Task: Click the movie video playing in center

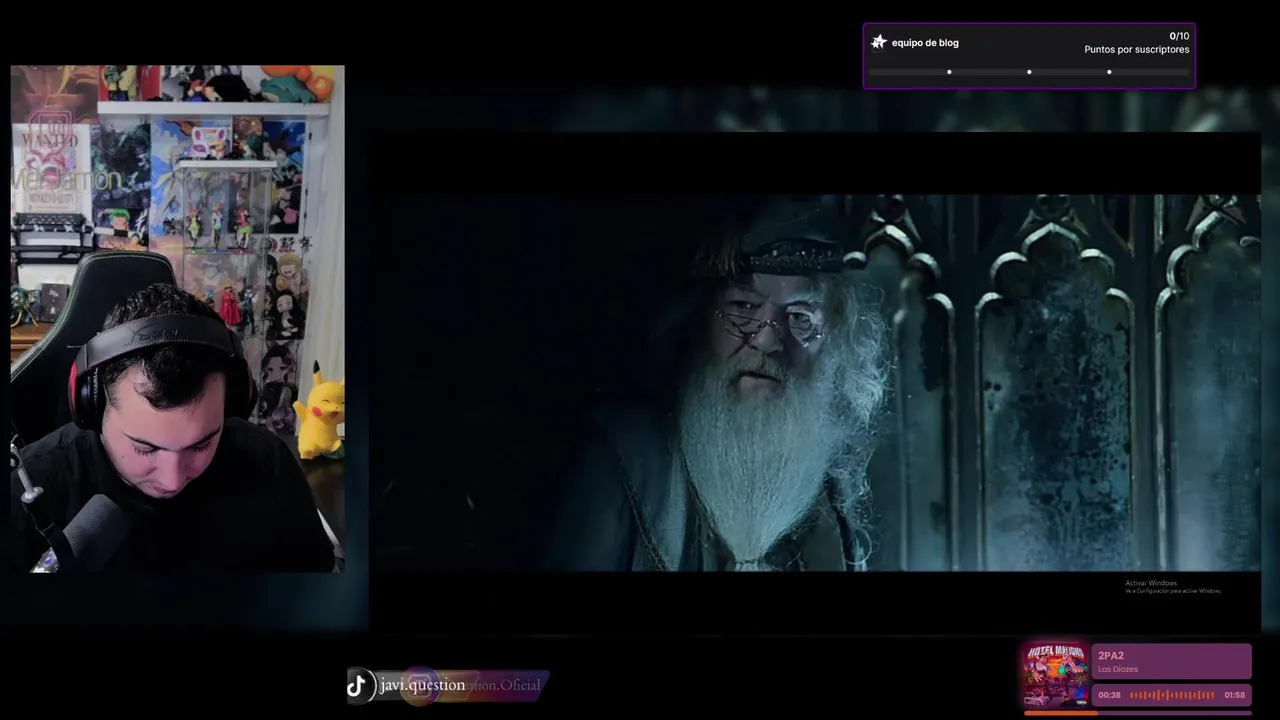Action: tap(815, 382)
